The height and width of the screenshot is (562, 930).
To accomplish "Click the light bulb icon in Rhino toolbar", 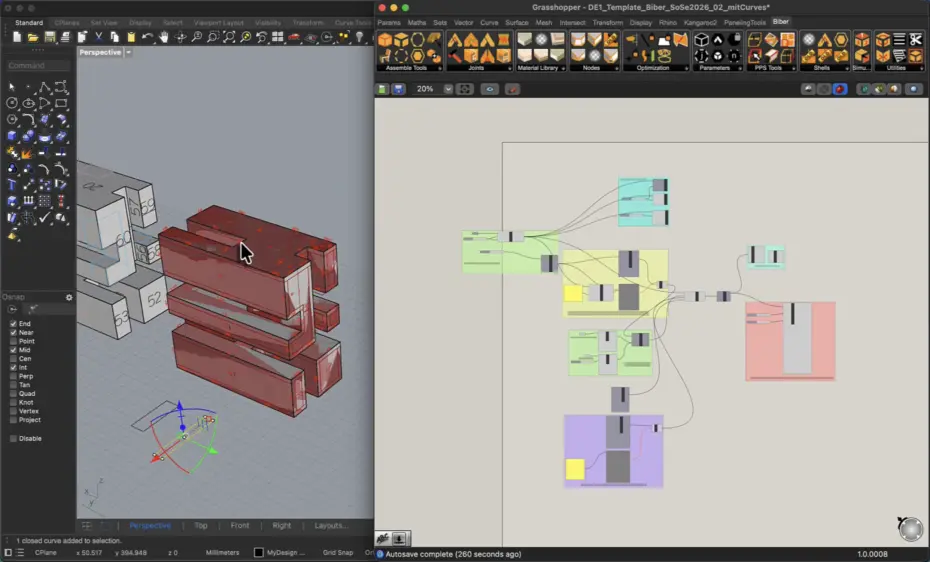I will click(x=359, y=37).
